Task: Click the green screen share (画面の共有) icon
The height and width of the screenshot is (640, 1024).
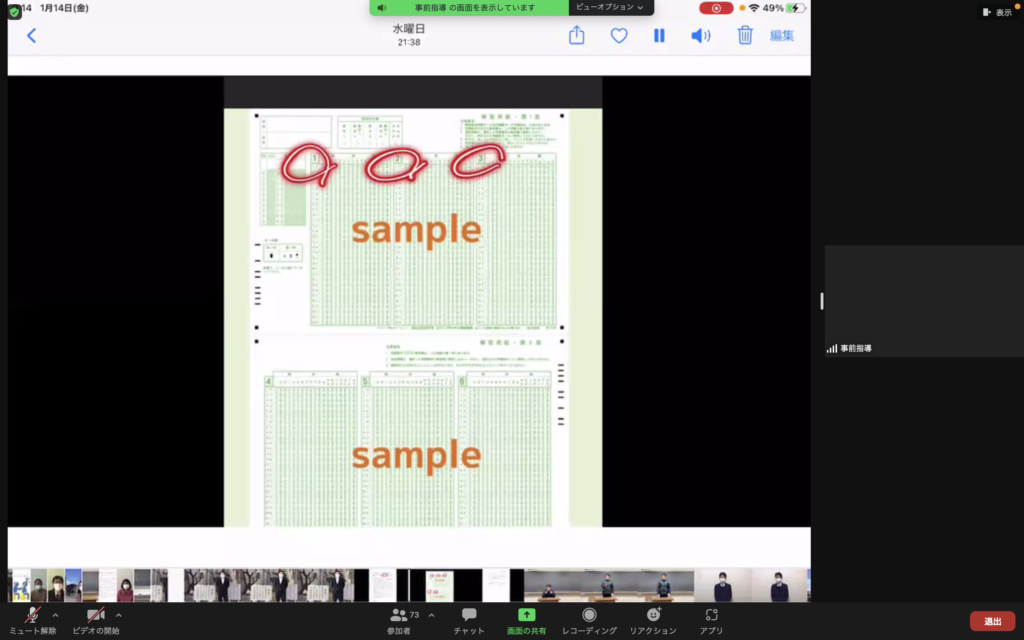Action: click(x=527, y=615)
